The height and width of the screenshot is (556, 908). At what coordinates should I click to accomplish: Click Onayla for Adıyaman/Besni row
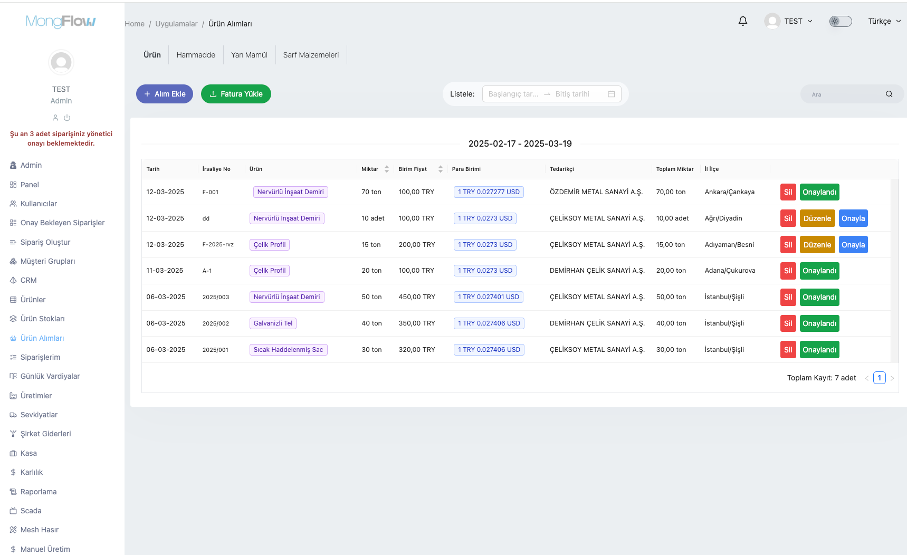point(853,244)
